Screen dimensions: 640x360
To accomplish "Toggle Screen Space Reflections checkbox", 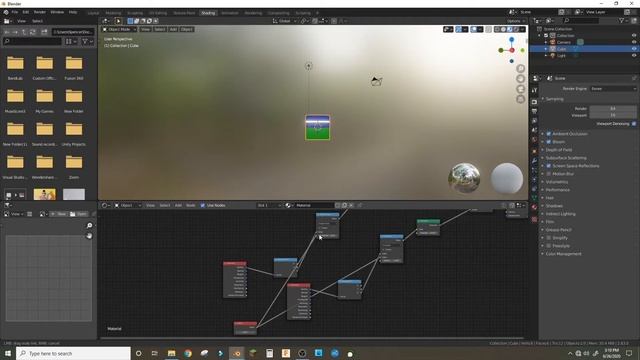I will [549, 166].
